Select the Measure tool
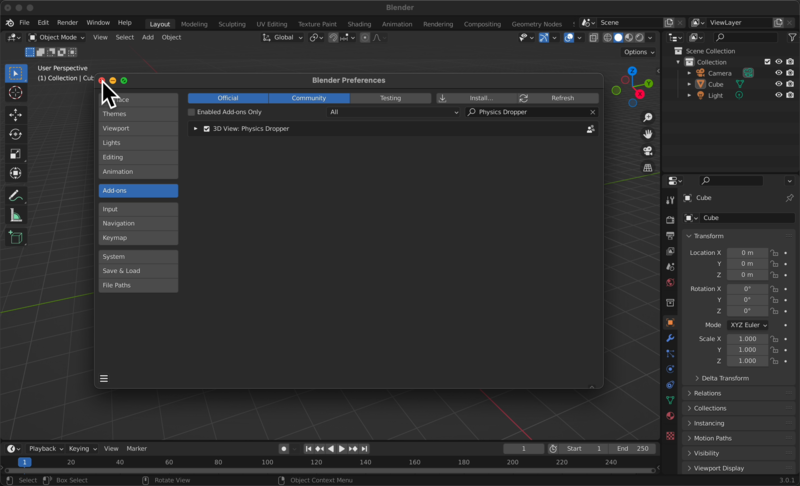 coord(16,216)
